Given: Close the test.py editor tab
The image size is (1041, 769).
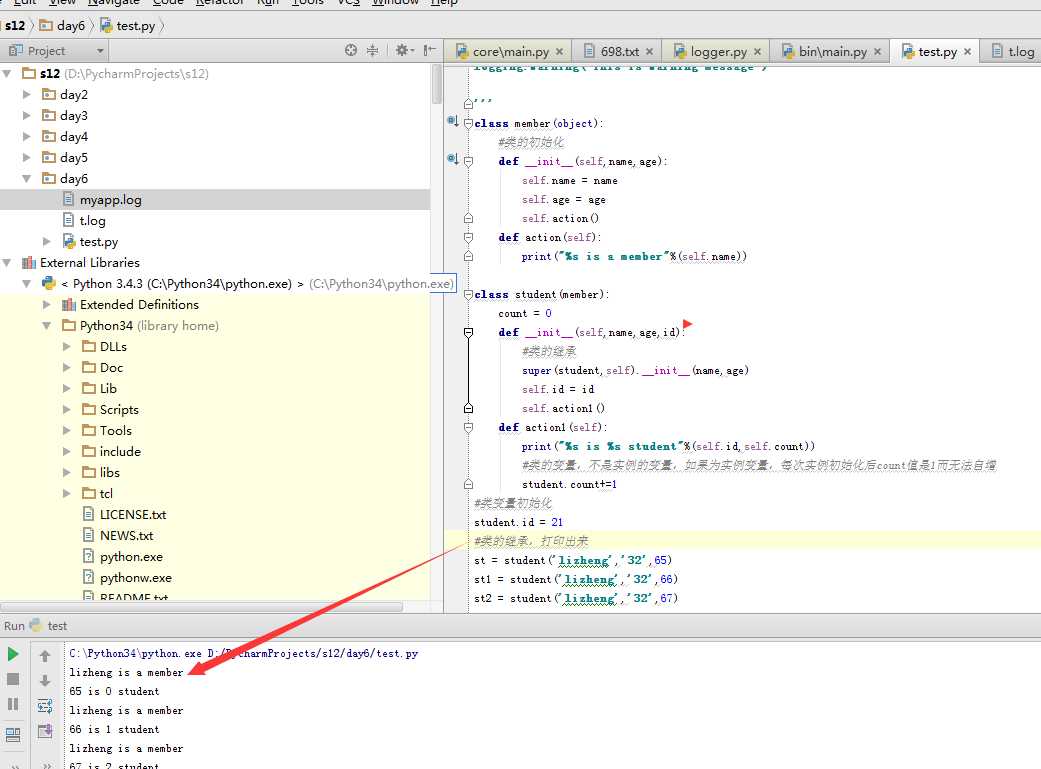Looking at the screenshot, I should (967, 52).
